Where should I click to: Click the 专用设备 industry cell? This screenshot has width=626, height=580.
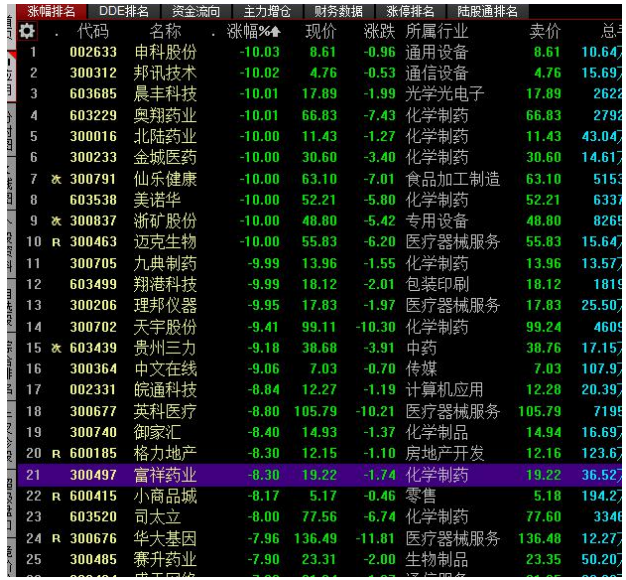(437, 221)
